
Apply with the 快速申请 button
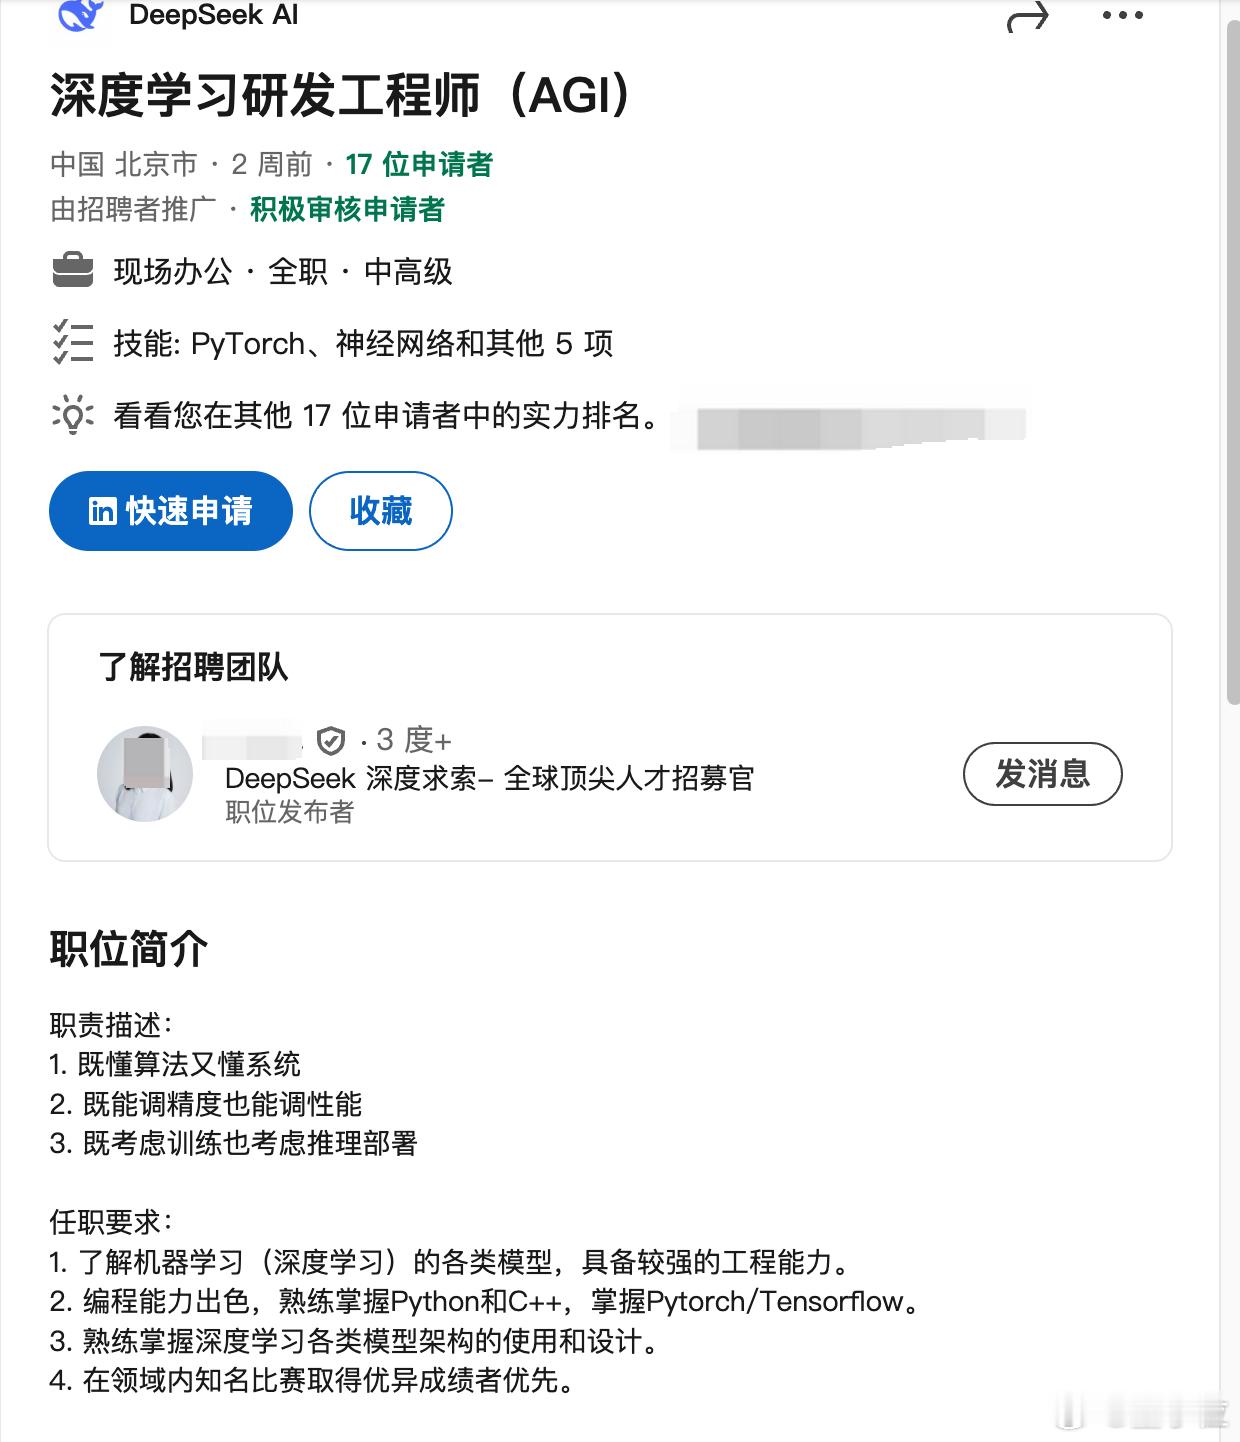click(171, 511)
